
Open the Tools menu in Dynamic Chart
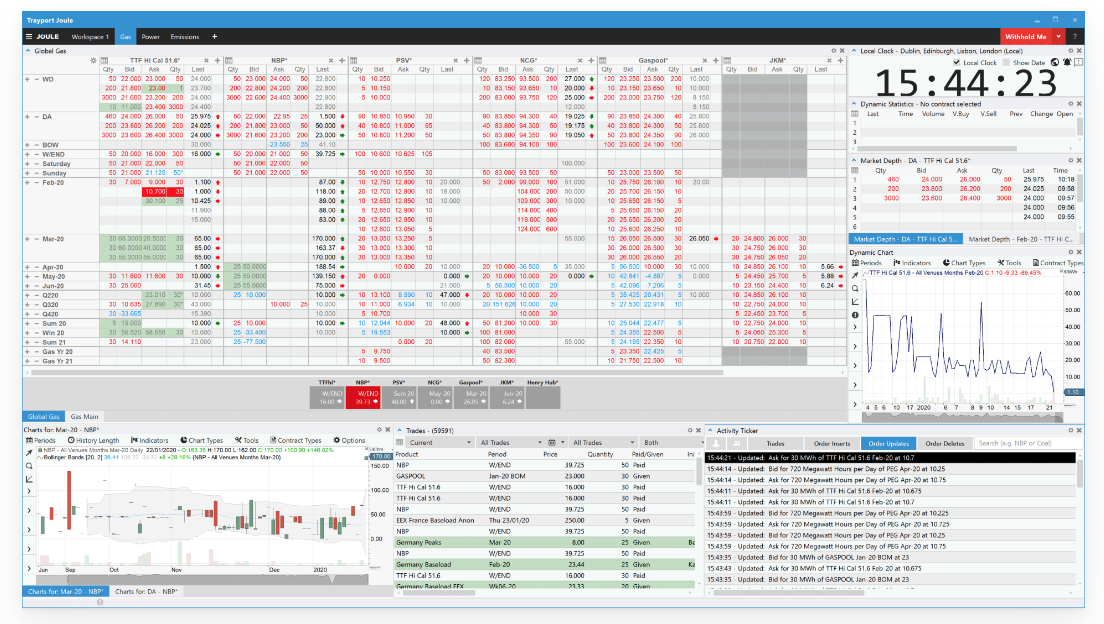[1011, 262]
